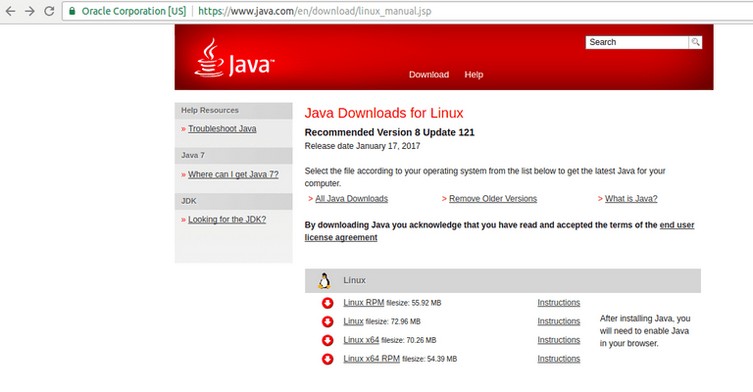753x392 pixels.
Task: Click the green padlock security icon
Action: 72,11
